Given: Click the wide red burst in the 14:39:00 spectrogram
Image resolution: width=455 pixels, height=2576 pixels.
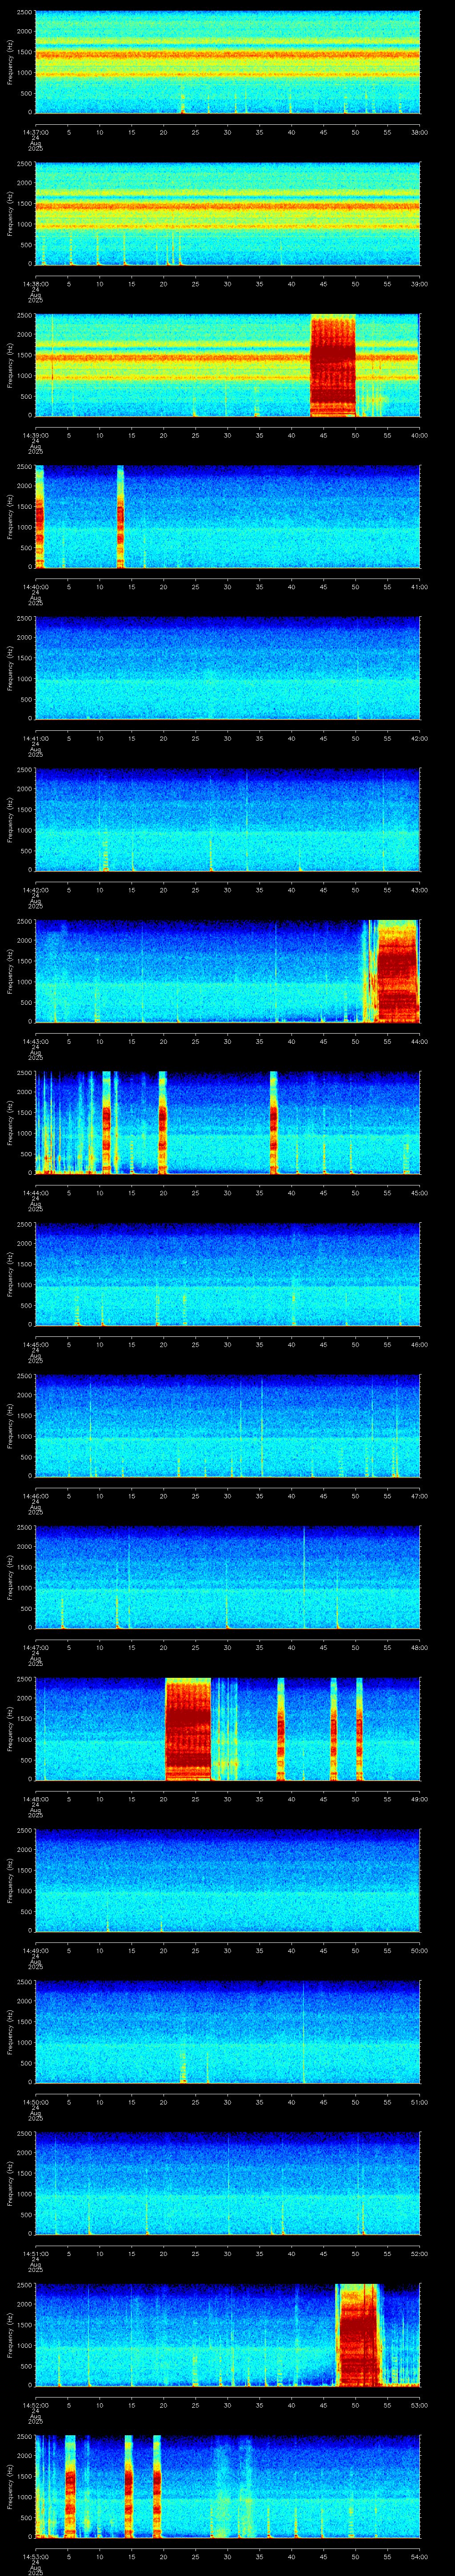Looking at the screenshot, I should pyautogui.click(x=333, y=366).
